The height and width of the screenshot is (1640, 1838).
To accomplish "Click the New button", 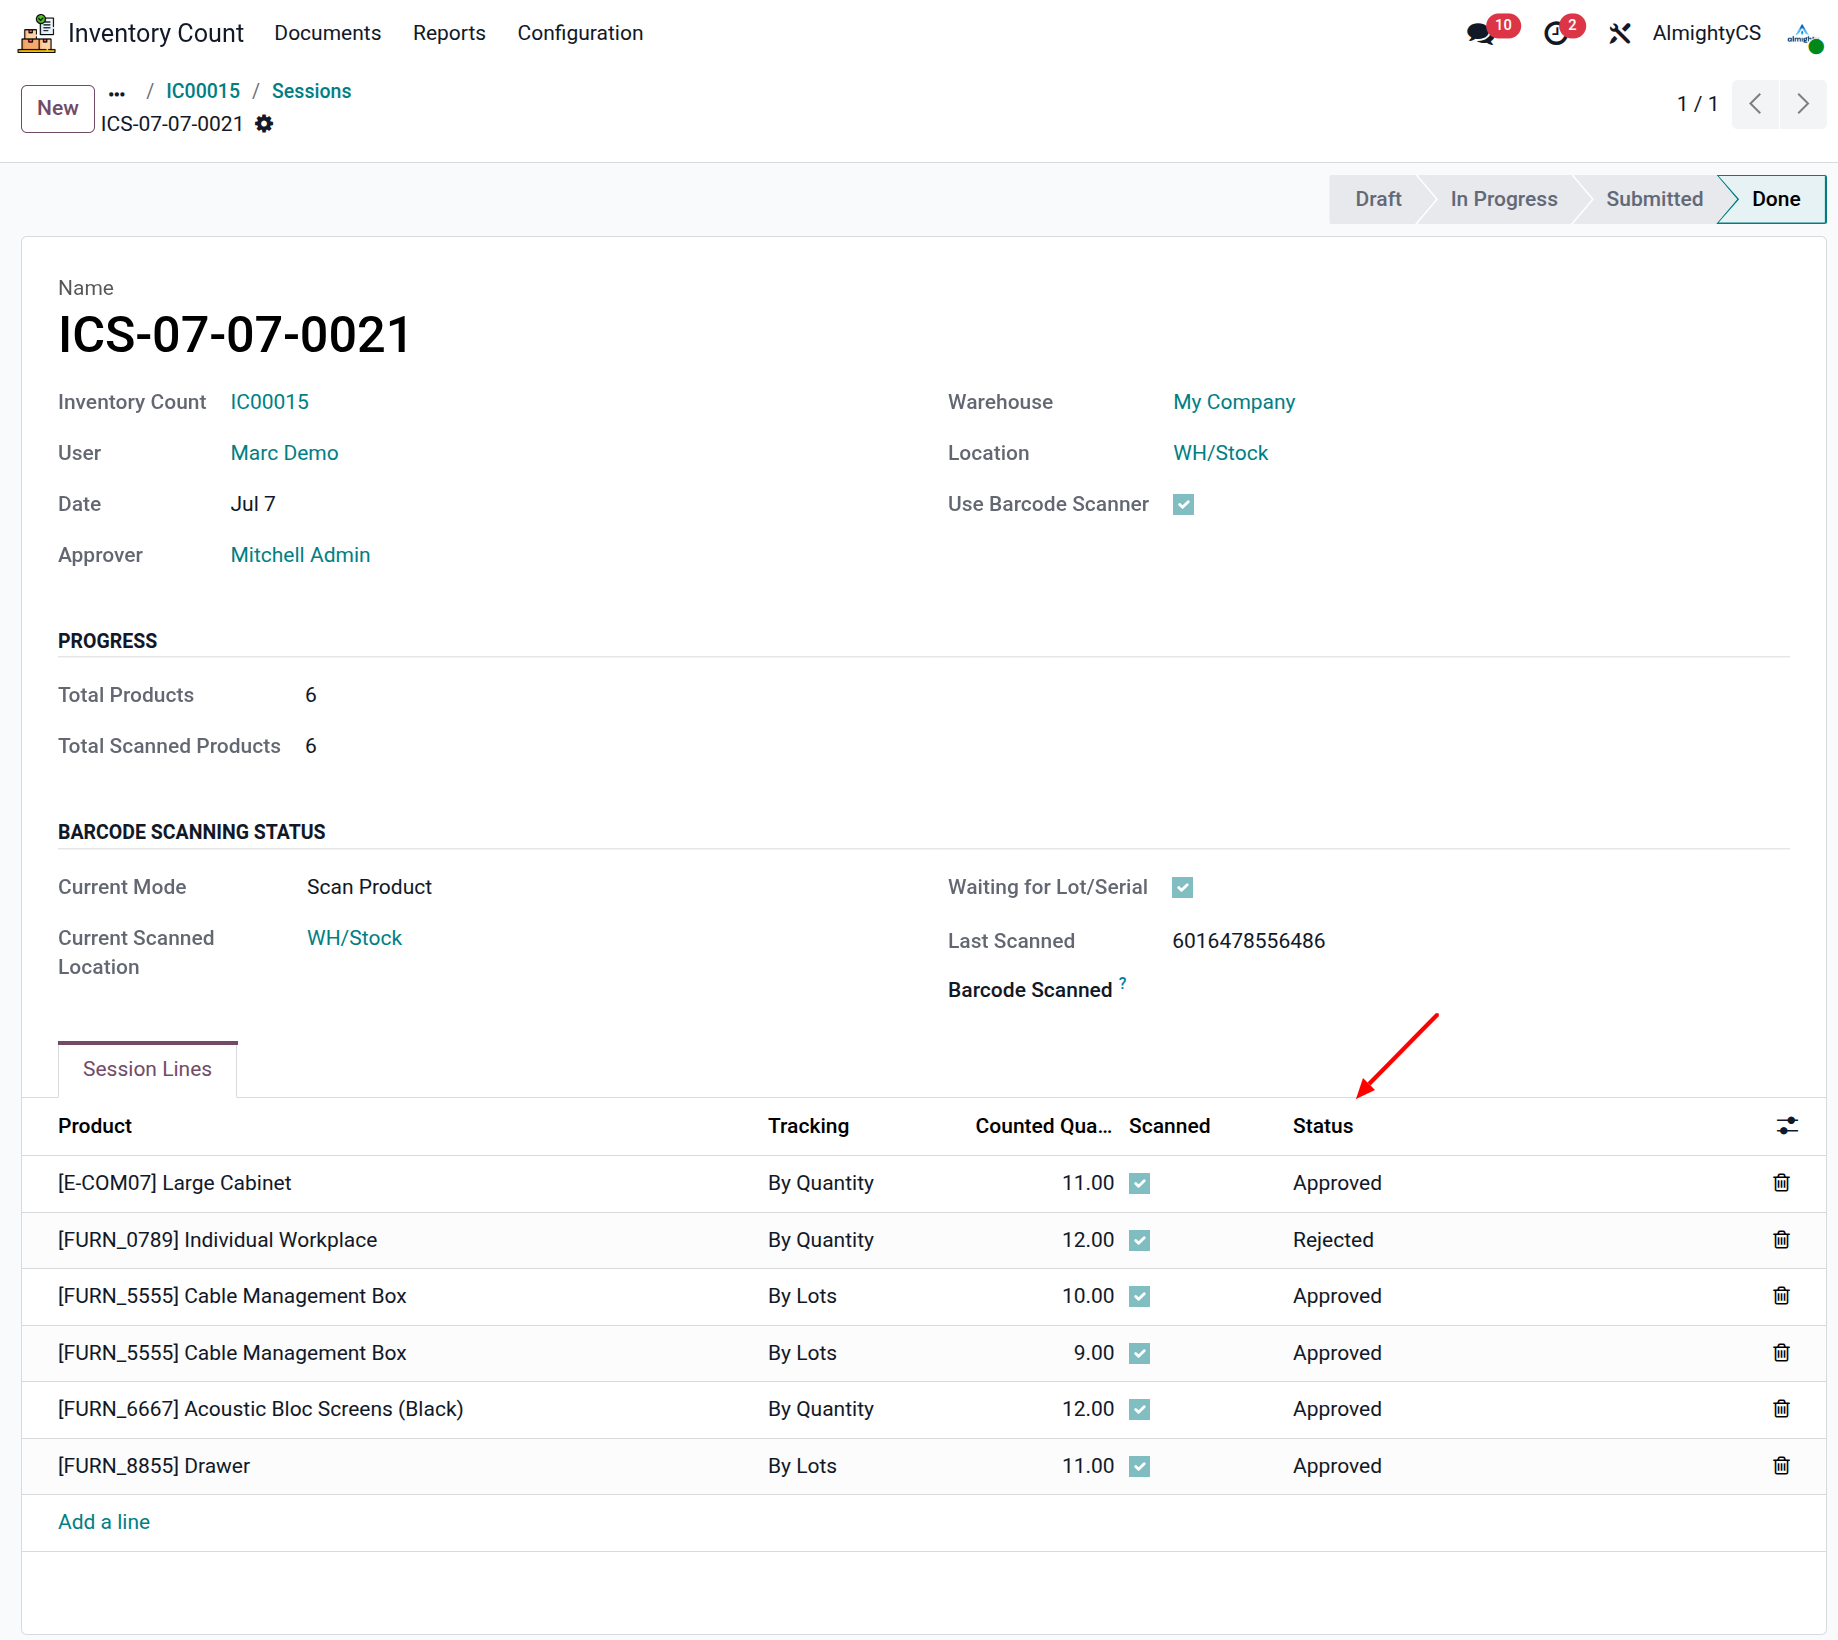I will pos(58,108).
